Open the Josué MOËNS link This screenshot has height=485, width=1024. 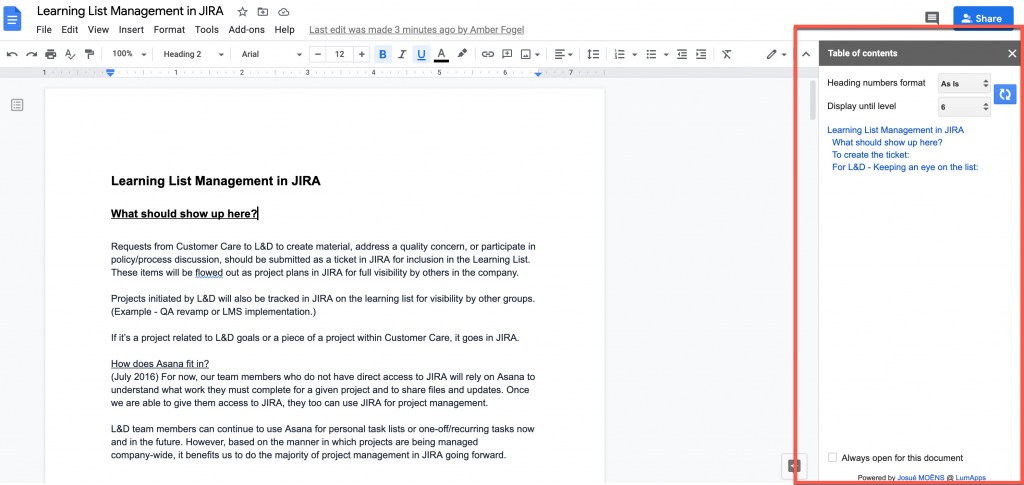[922, 478]
